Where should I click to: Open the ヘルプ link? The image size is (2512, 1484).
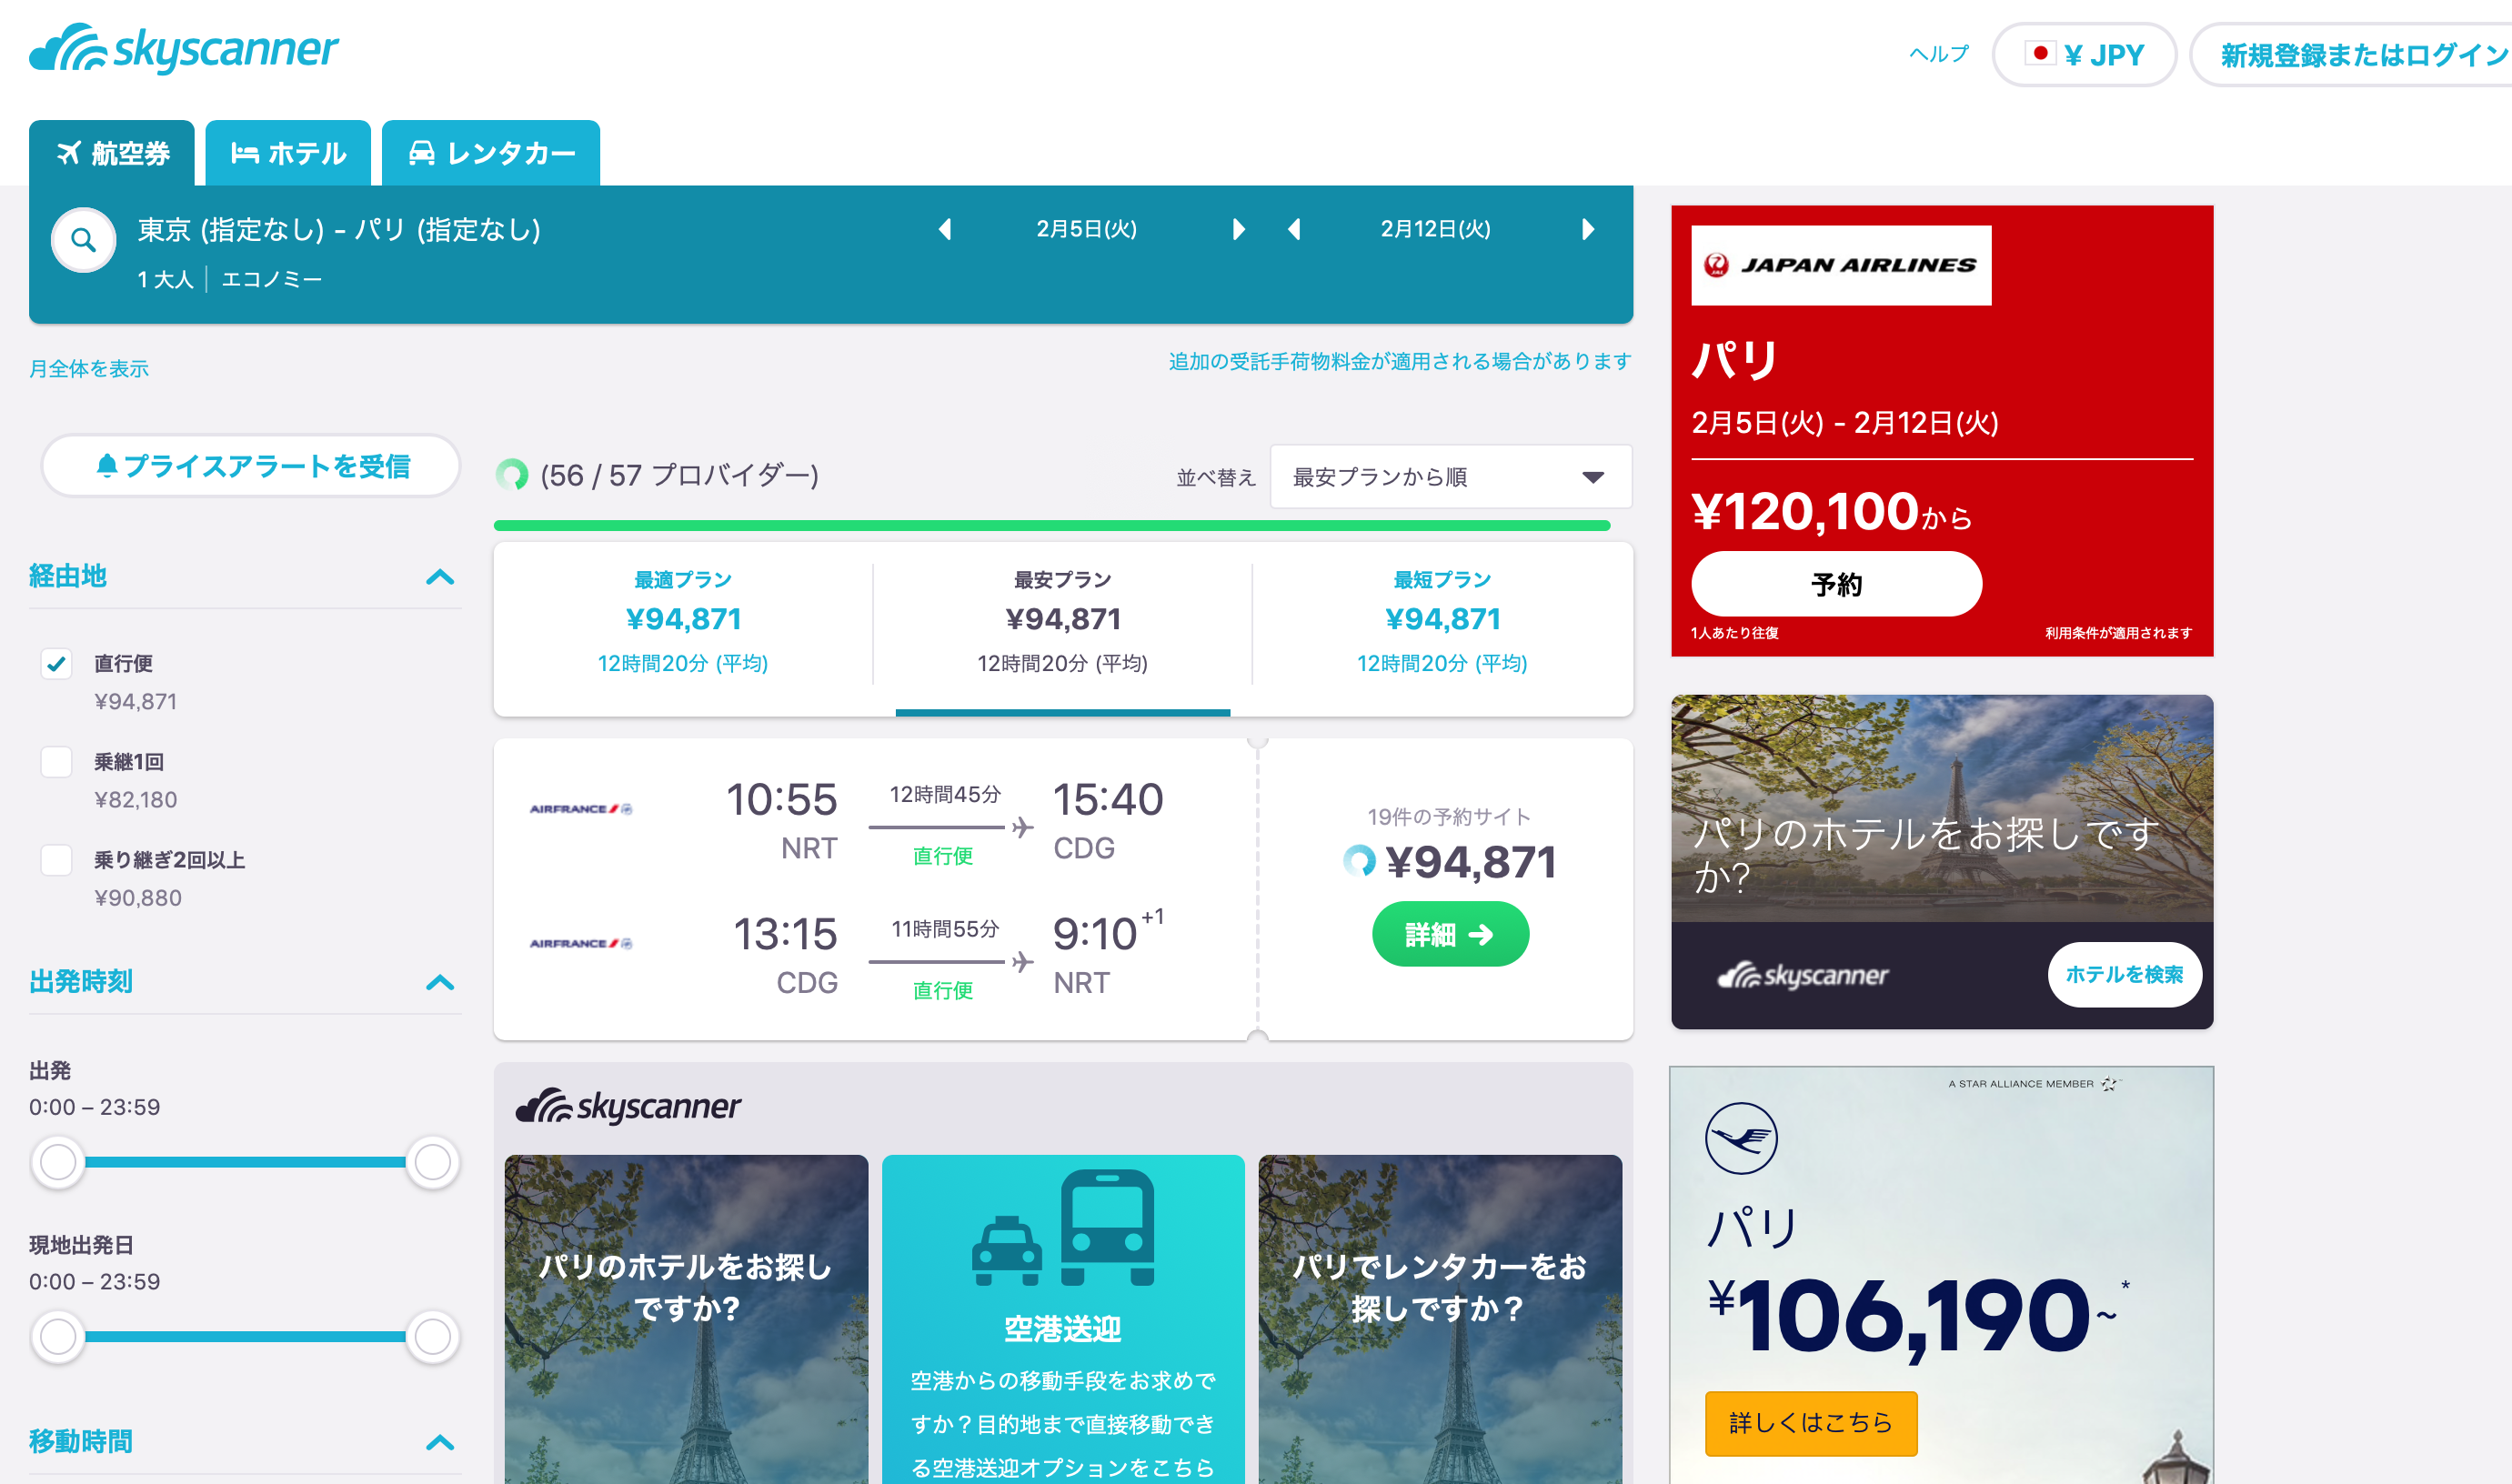click(1938, 54)
